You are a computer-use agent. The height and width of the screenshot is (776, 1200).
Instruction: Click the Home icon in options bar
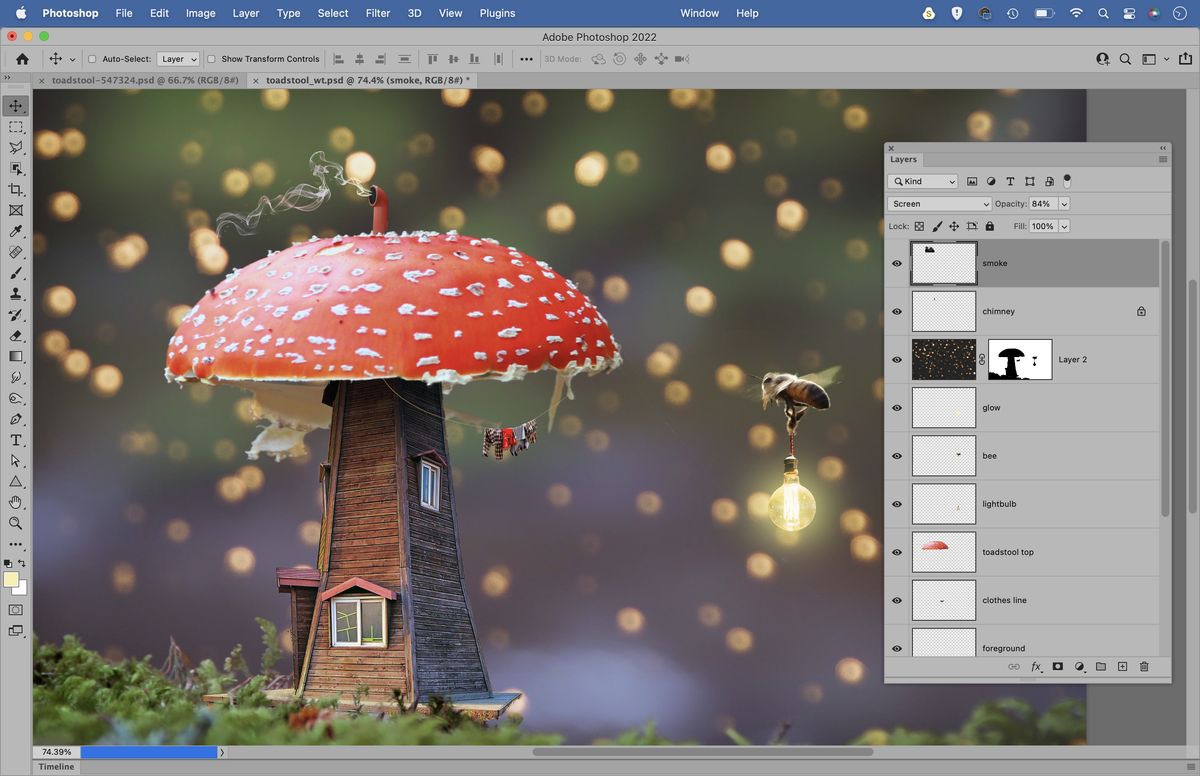click(22, 59)
